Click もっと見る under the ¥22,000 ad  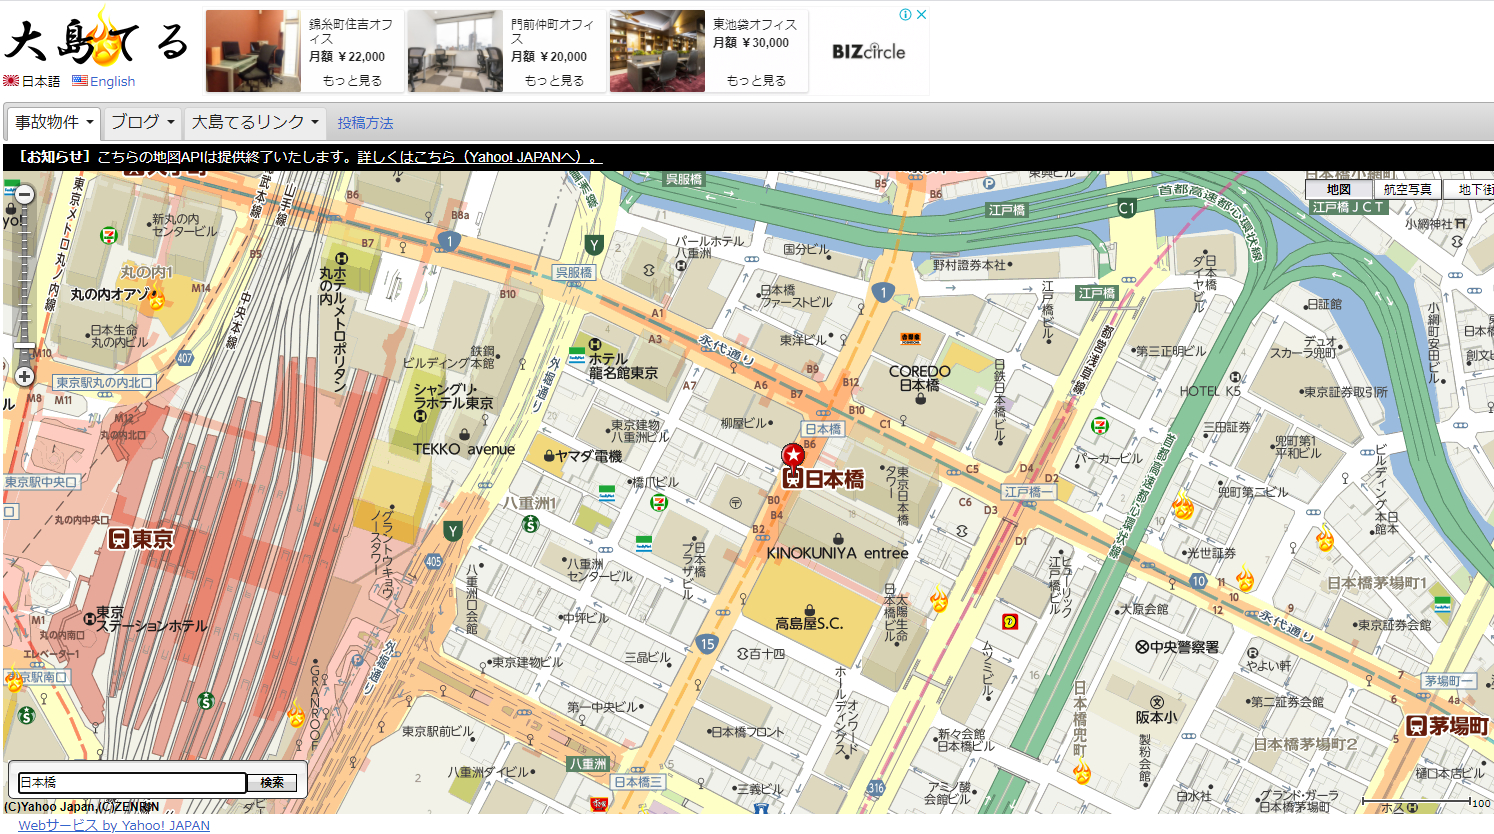pos(352,80)
